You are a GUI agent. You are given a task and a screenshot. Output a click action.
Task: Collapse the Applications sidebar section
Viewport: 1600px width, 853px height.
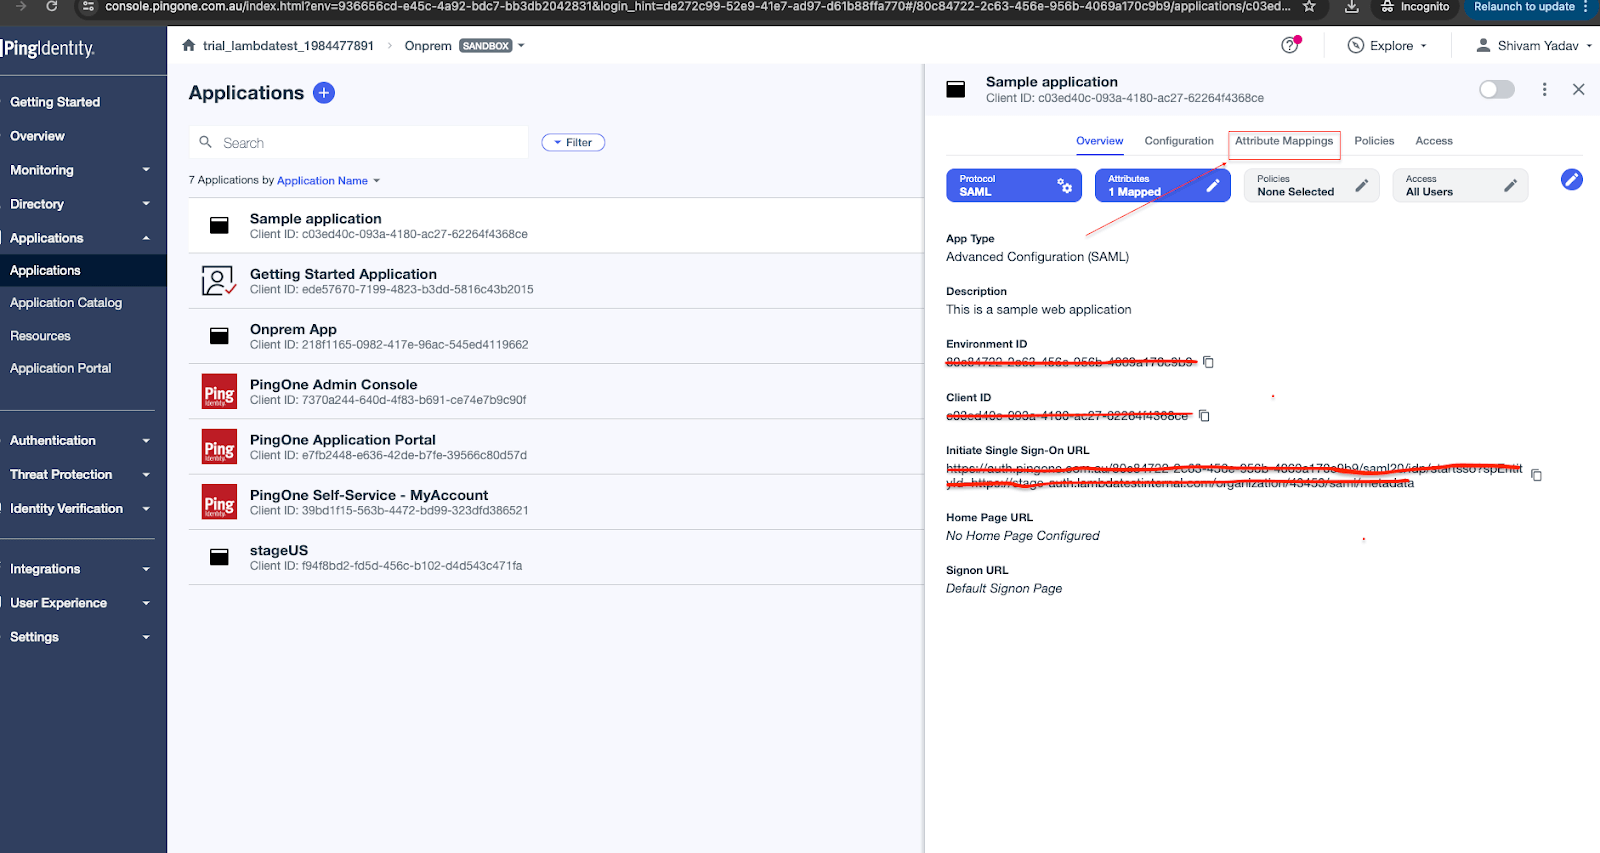pyautogui.click(x=146, y=238)
